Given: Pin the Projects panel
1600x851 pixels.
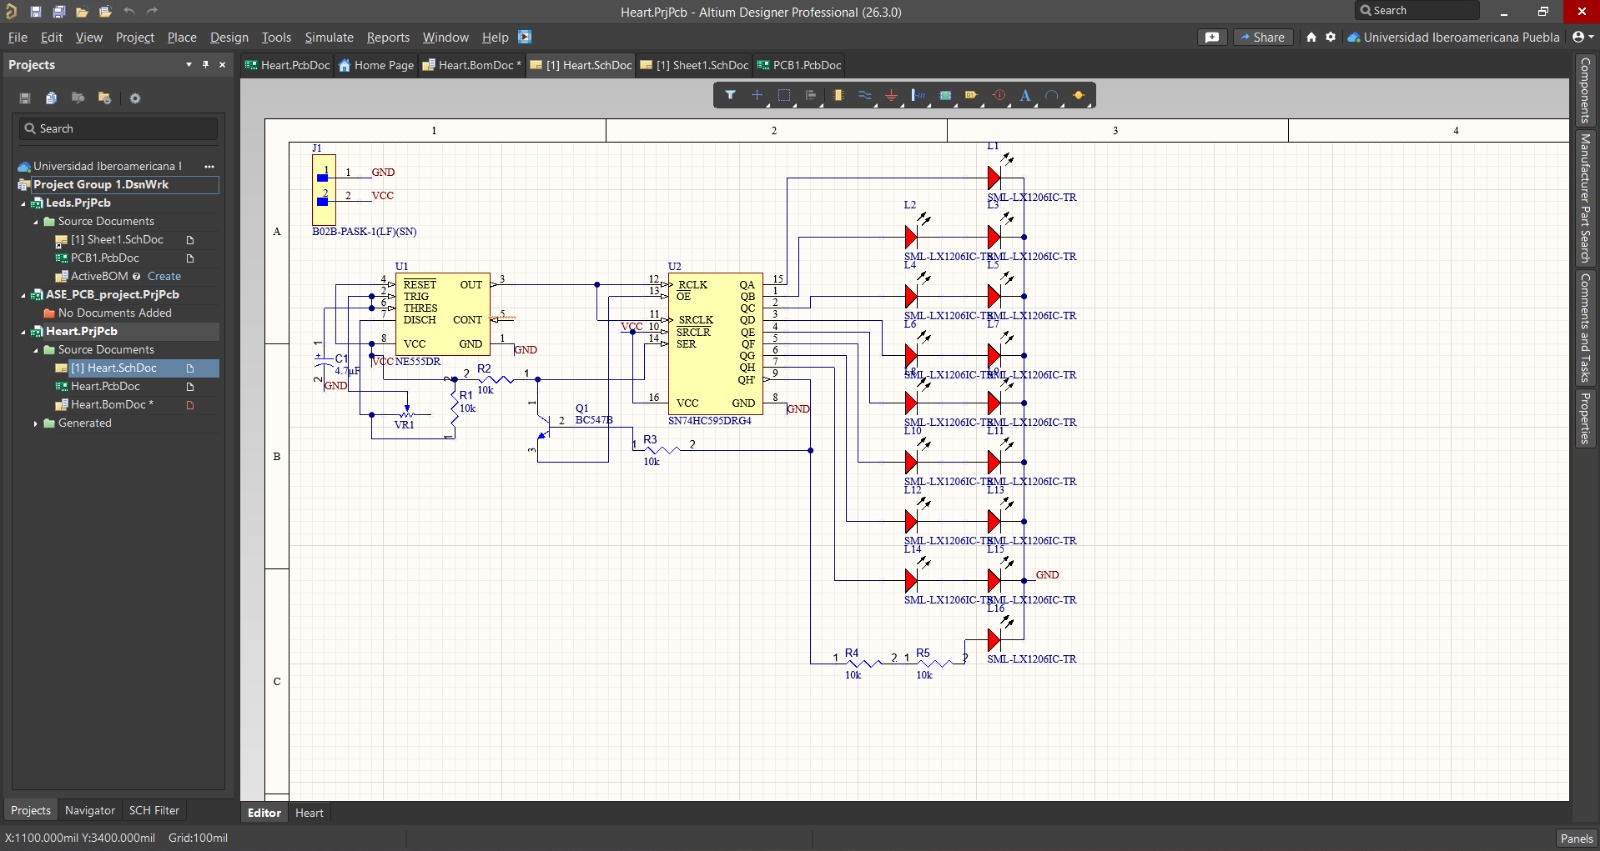Looking at the screenshot, I should tap(206, 65).
